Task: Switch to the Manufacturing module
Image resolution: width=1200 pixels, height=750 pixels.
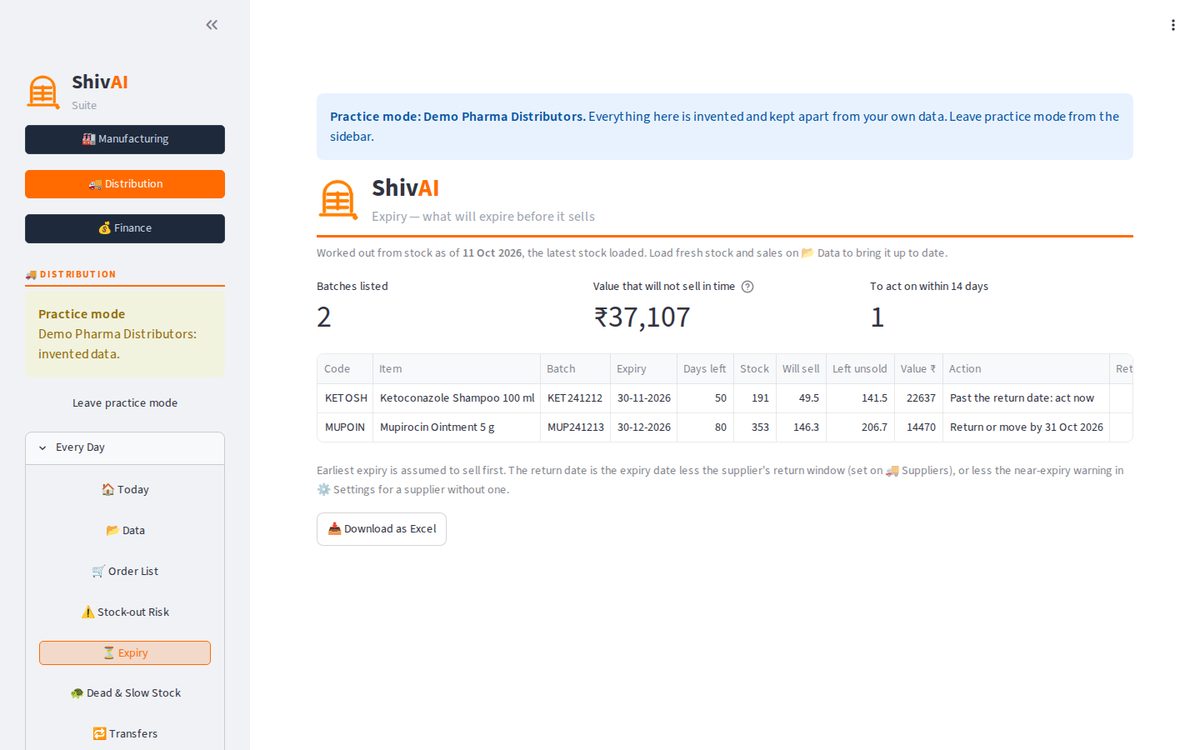Action: 125,139
